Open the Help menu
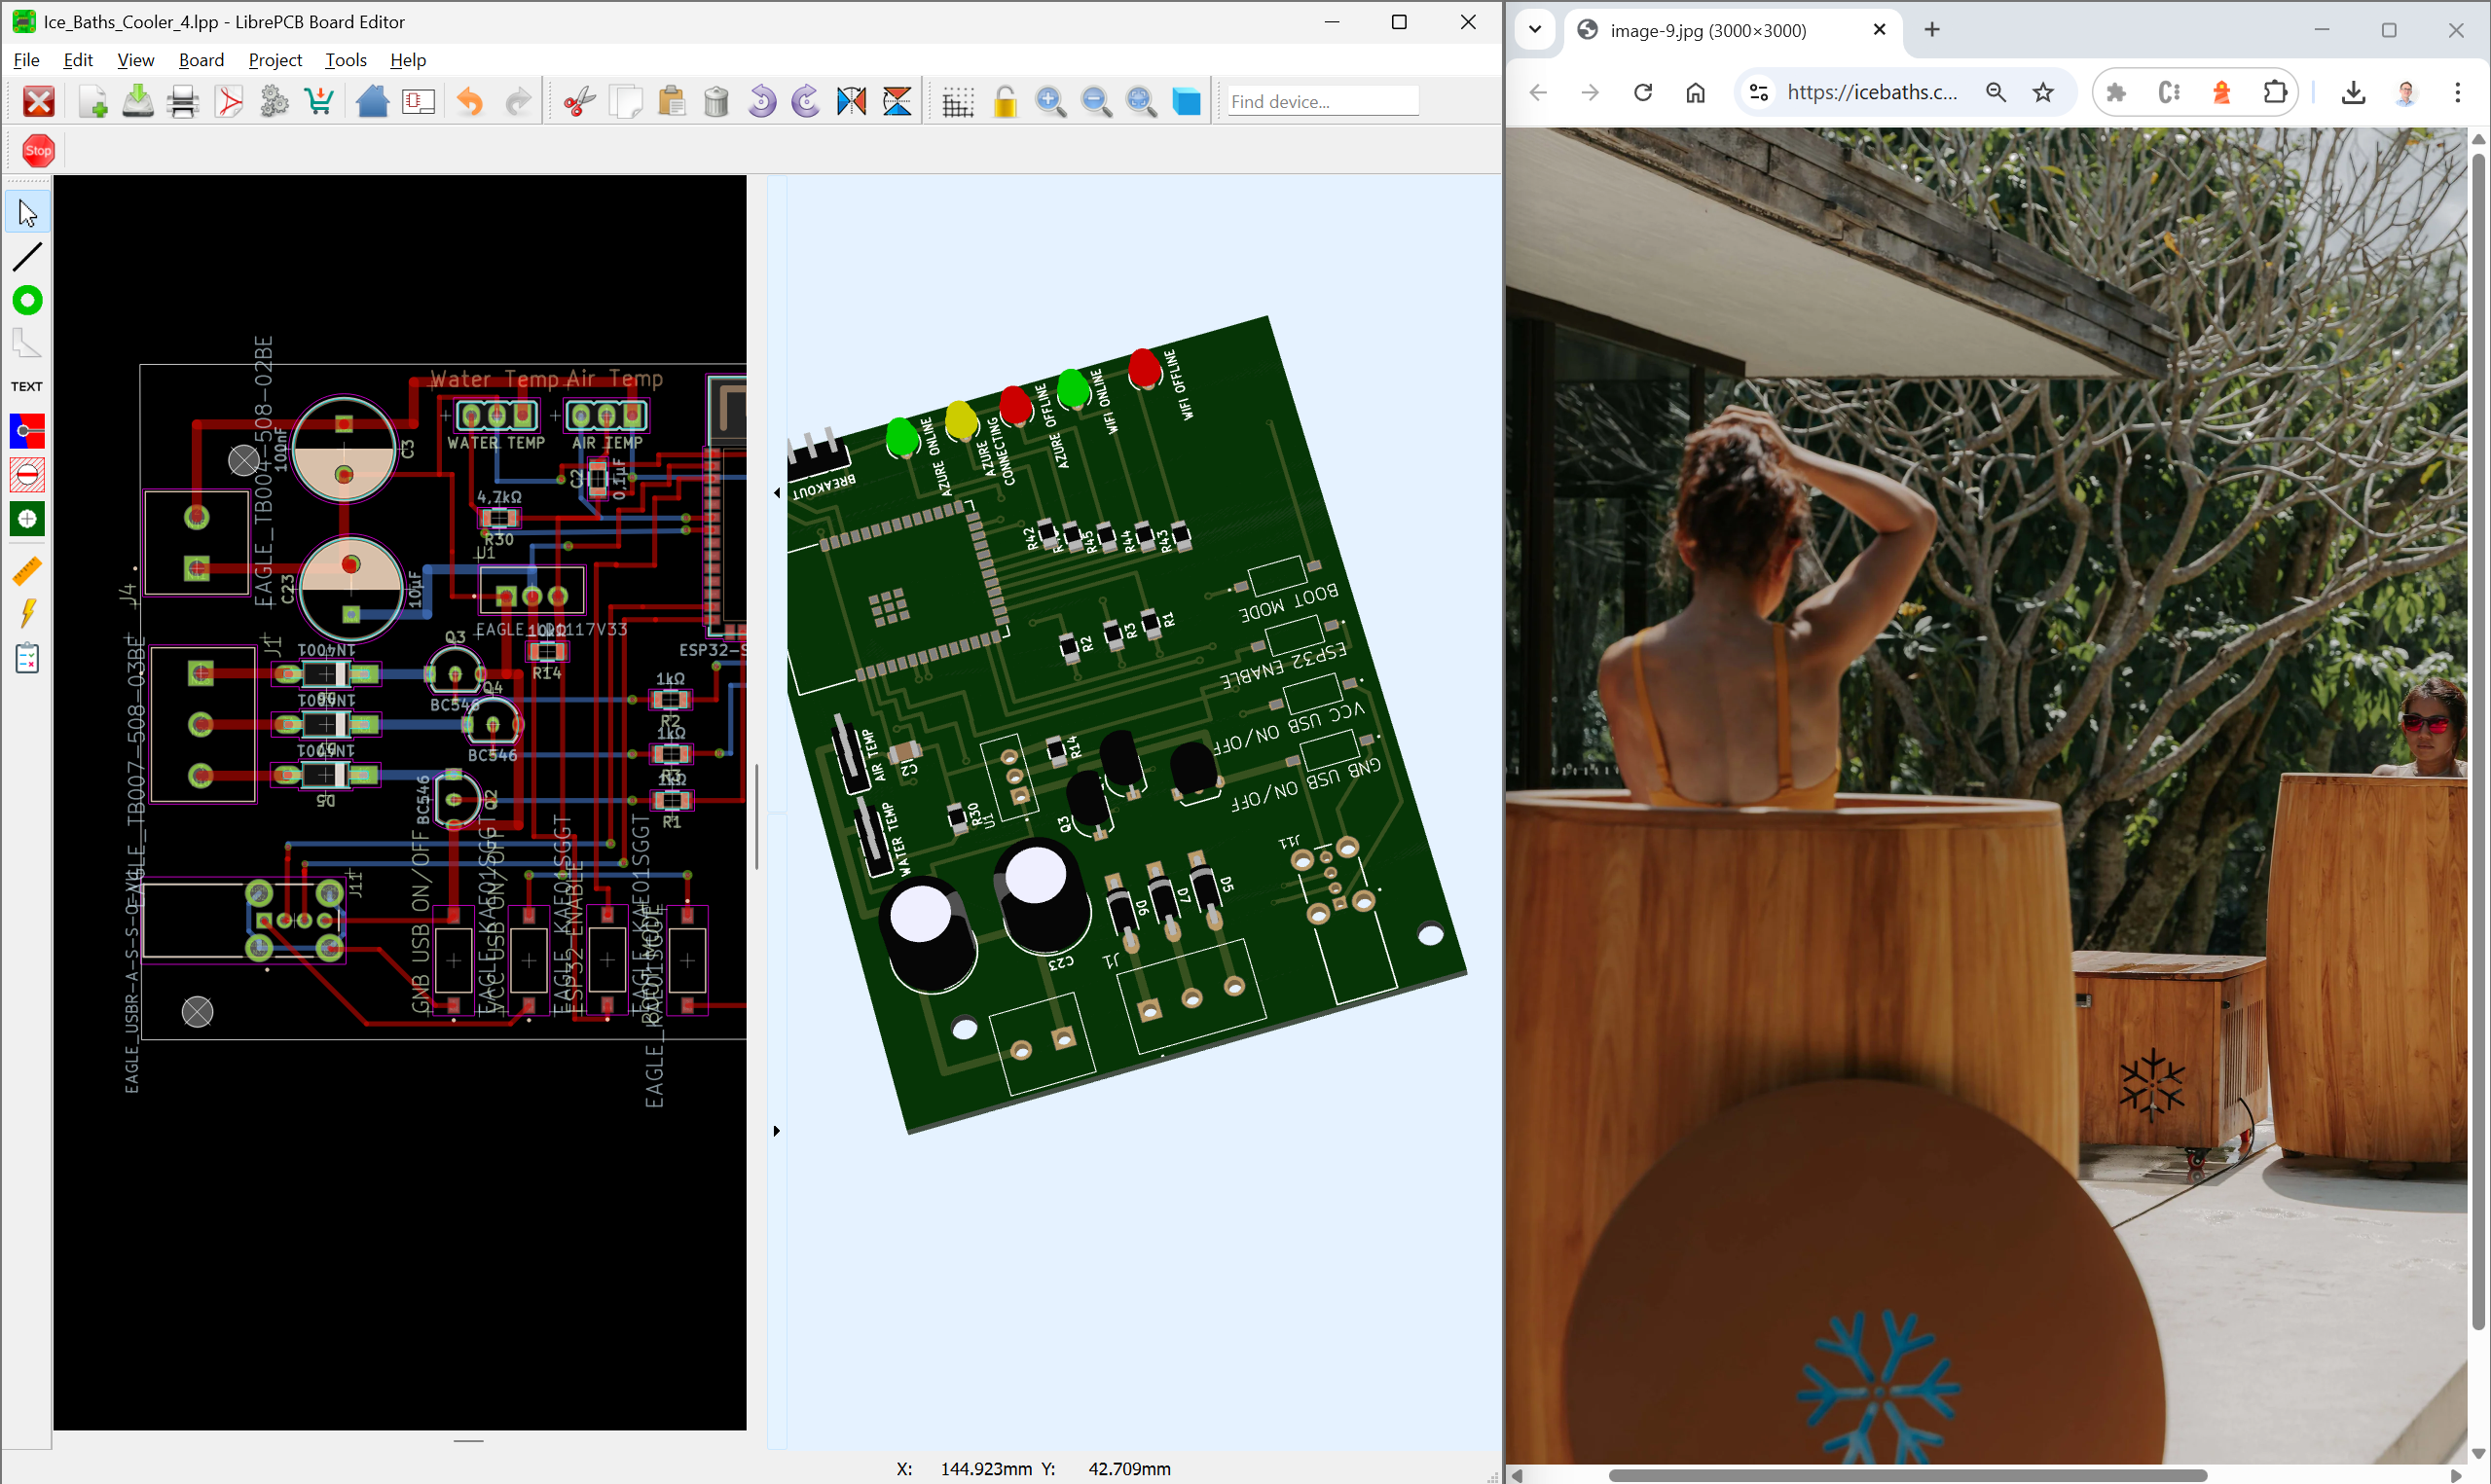The width and height of the screenshot is (2491, 1484). tap(408, 60)
